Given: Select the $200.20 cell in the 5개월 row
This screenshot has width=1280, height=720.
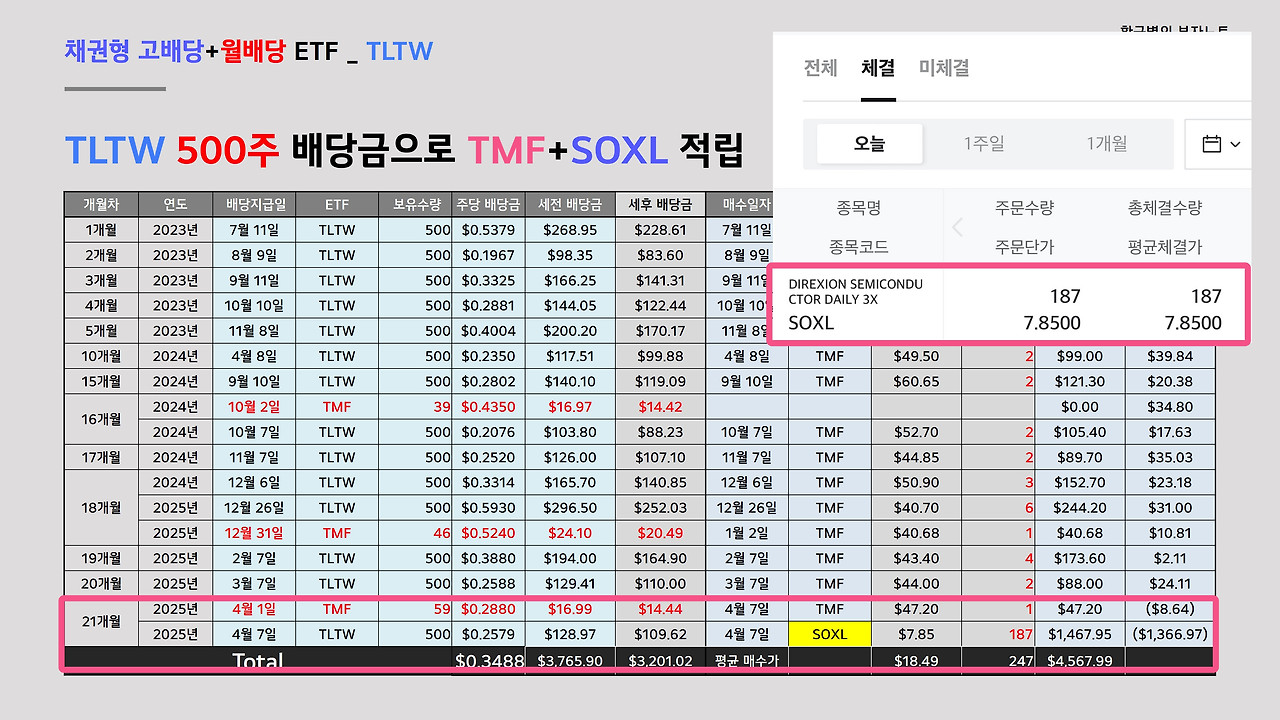Looking at the screenshot, I should pos(570,330).
